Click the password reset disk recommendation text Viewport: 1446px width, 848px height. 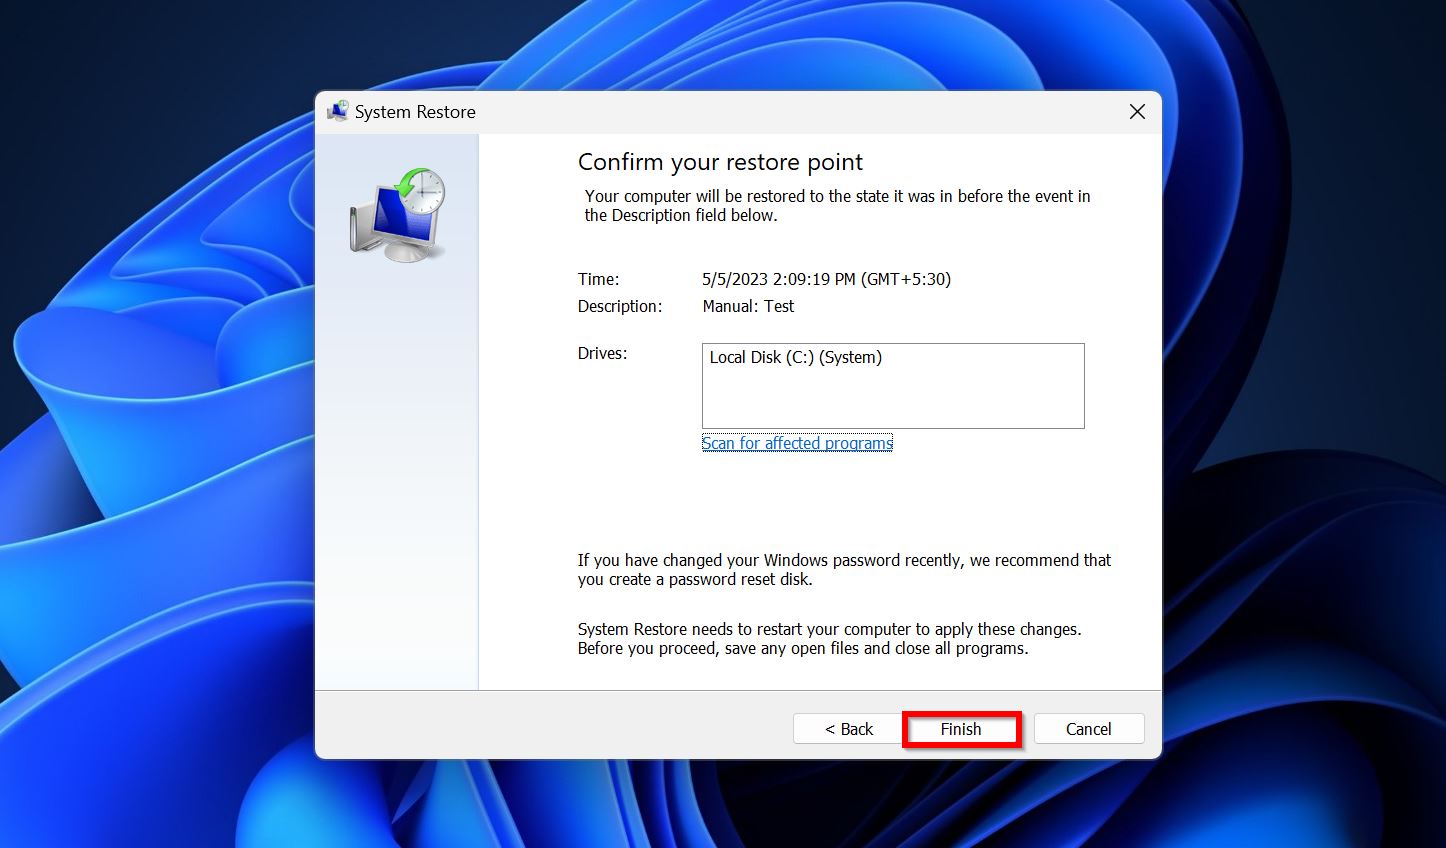tap(843, 570)
